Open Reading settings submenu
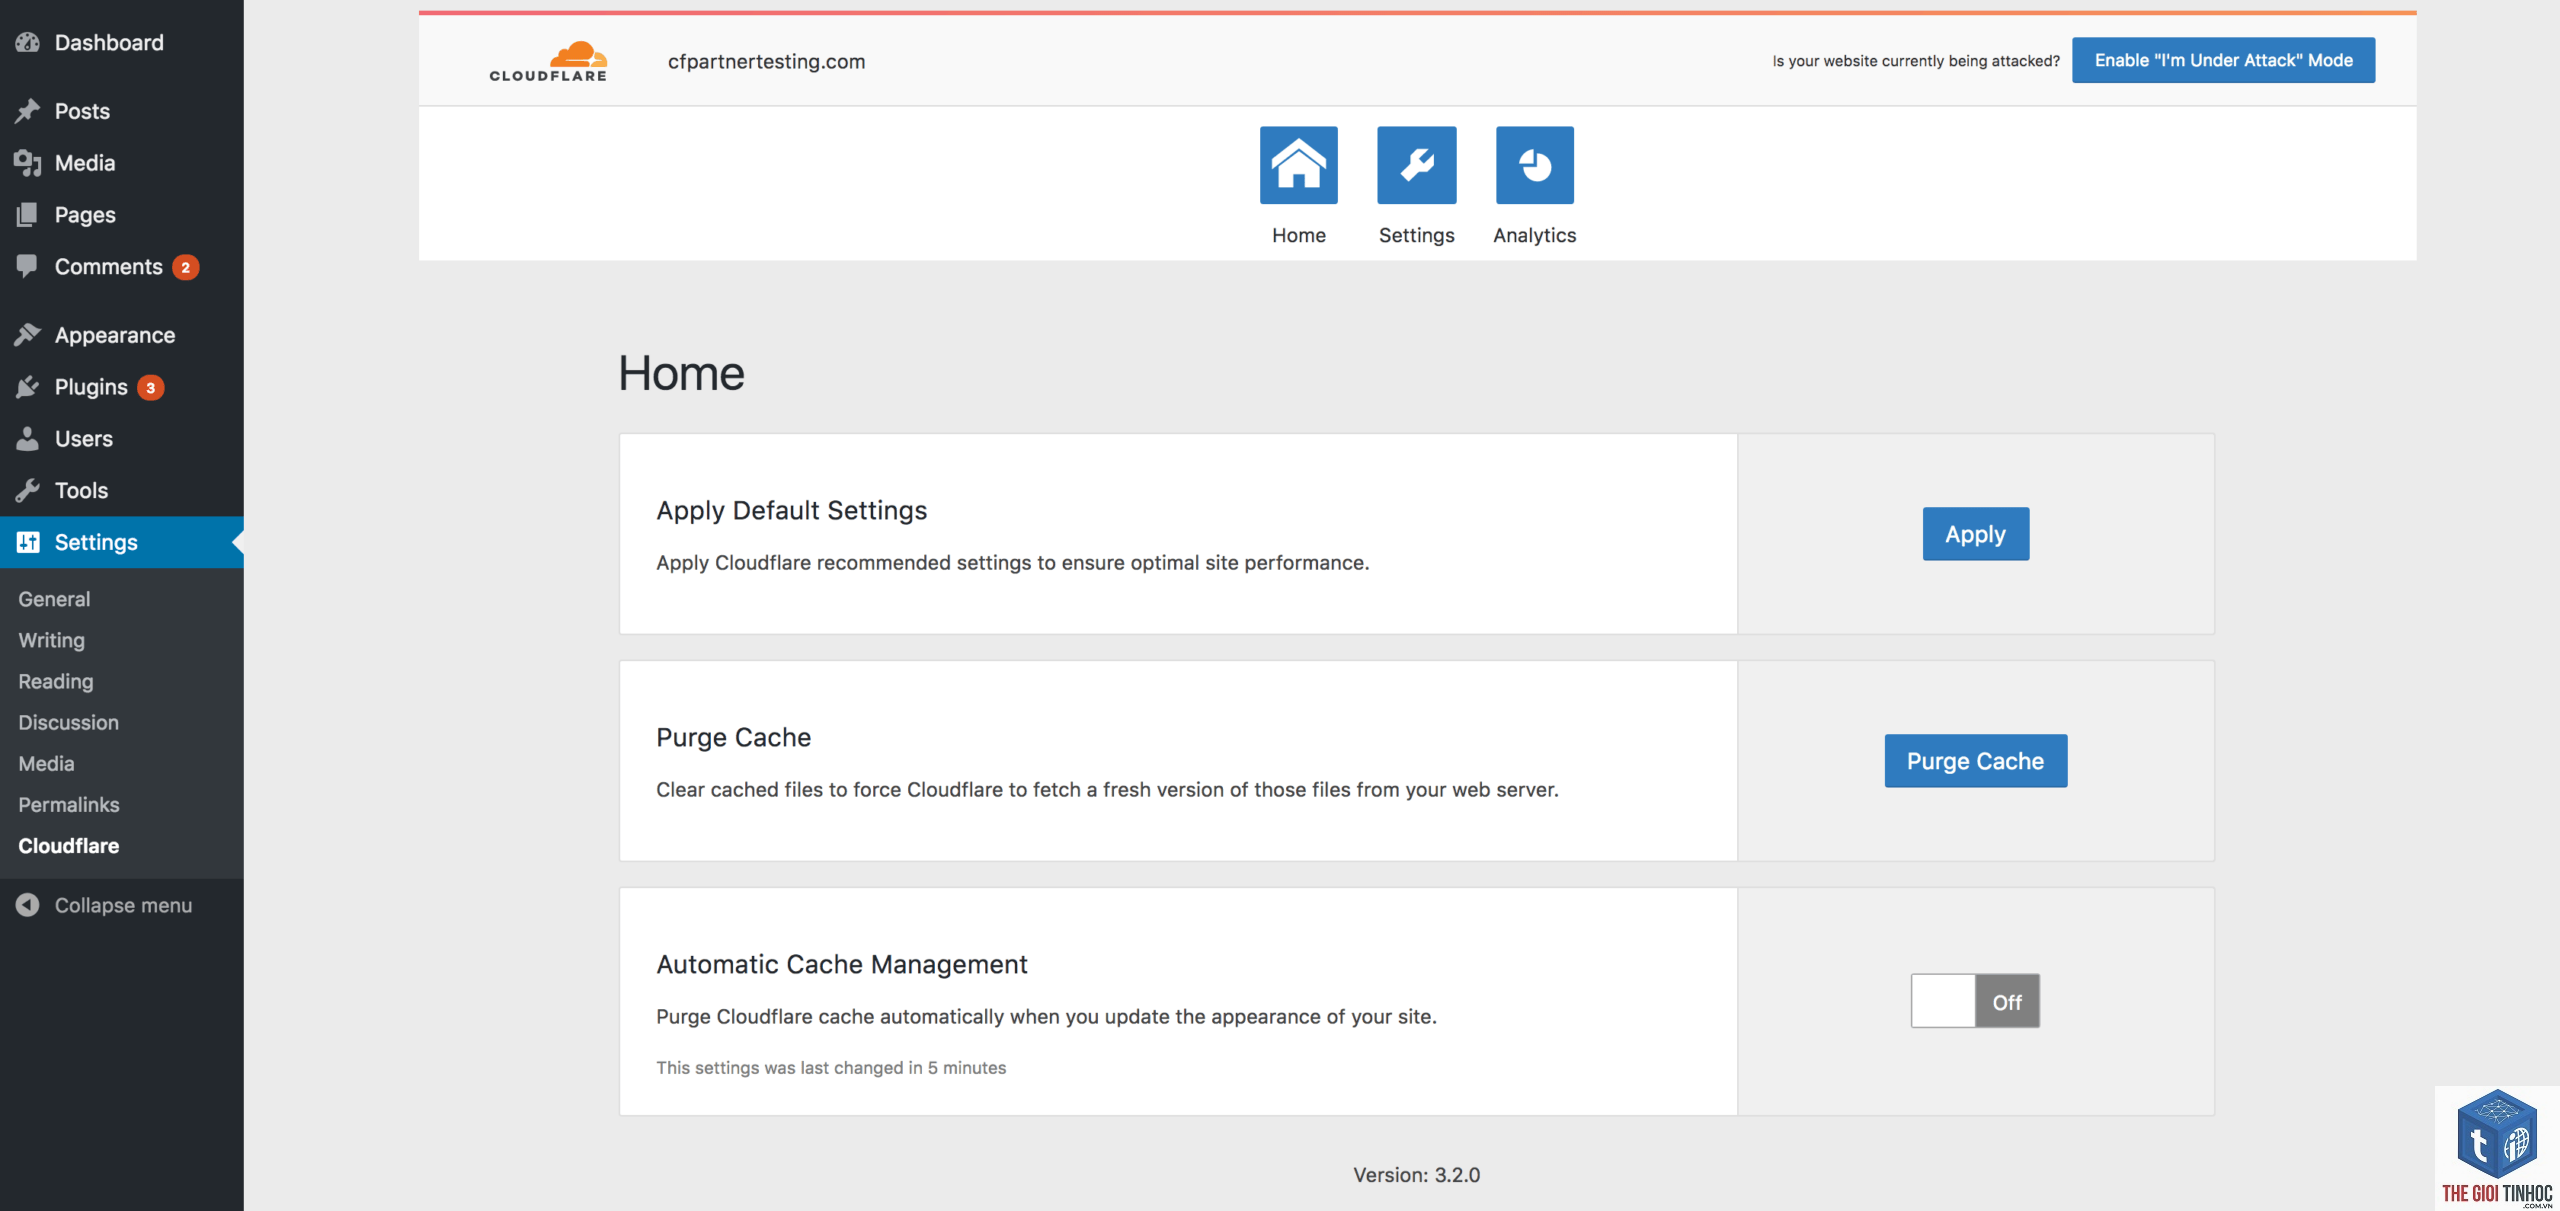Screen dimensions: 2560x1211 (55, 680)
